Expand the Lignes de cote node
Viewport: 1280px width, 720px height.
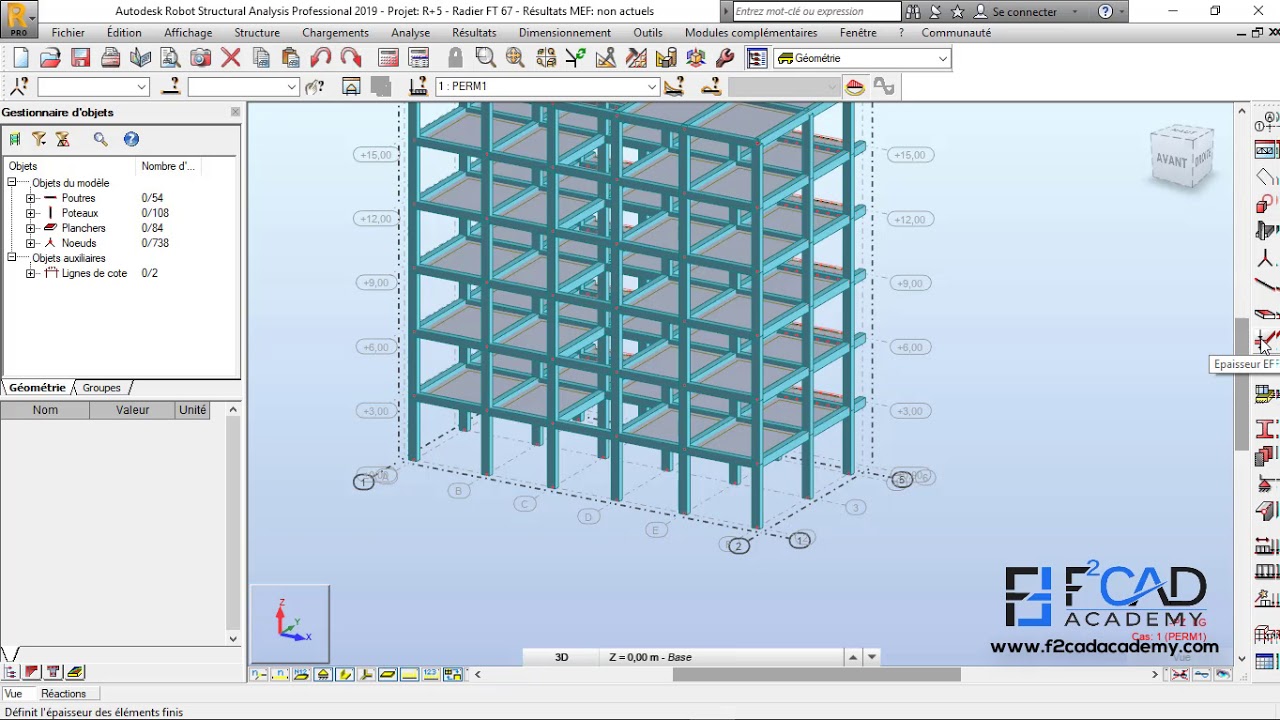click(30, 273)
